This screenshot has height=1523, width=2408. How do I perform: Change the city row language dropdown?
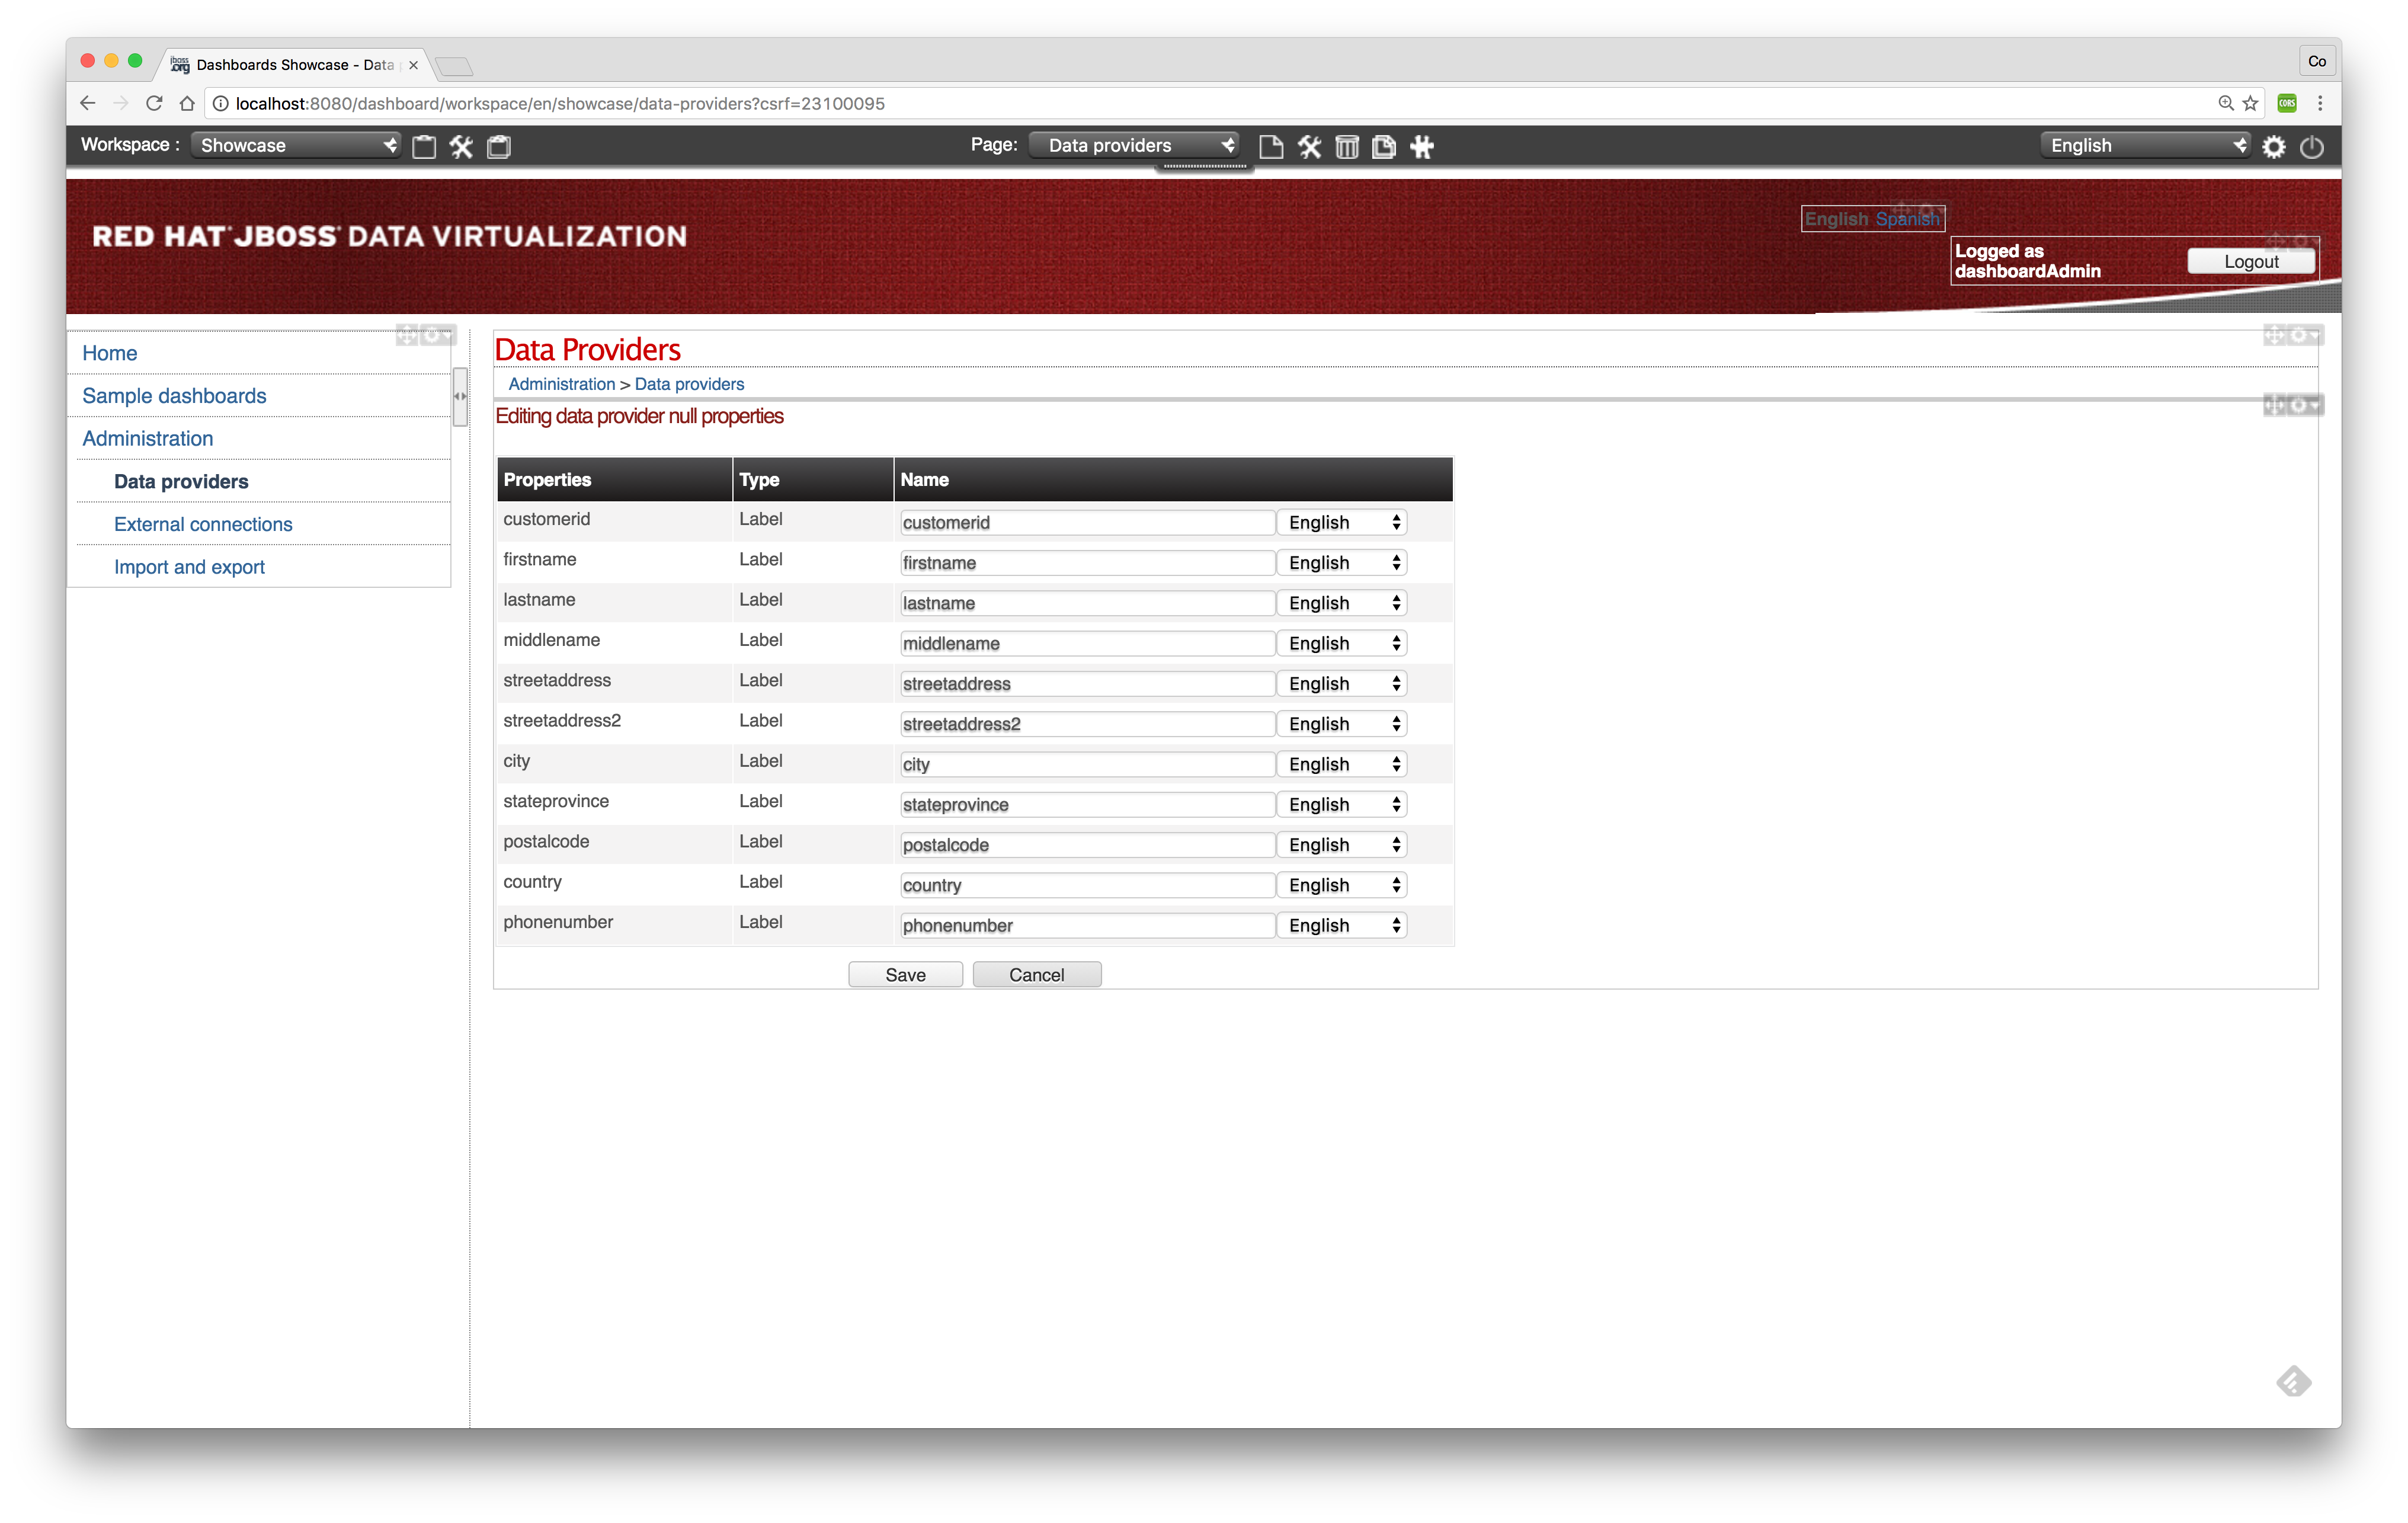1341,763
